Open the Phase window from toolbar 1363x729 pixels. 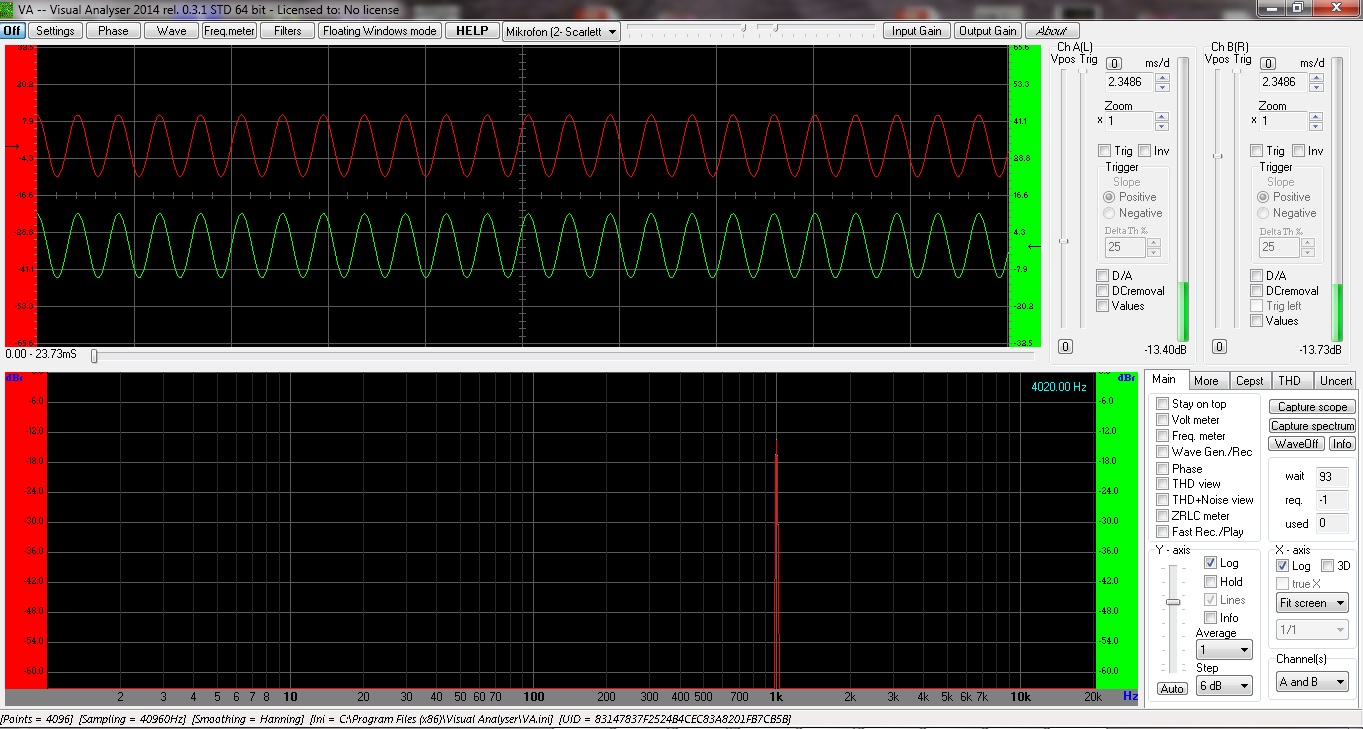[x=113, y=31]
